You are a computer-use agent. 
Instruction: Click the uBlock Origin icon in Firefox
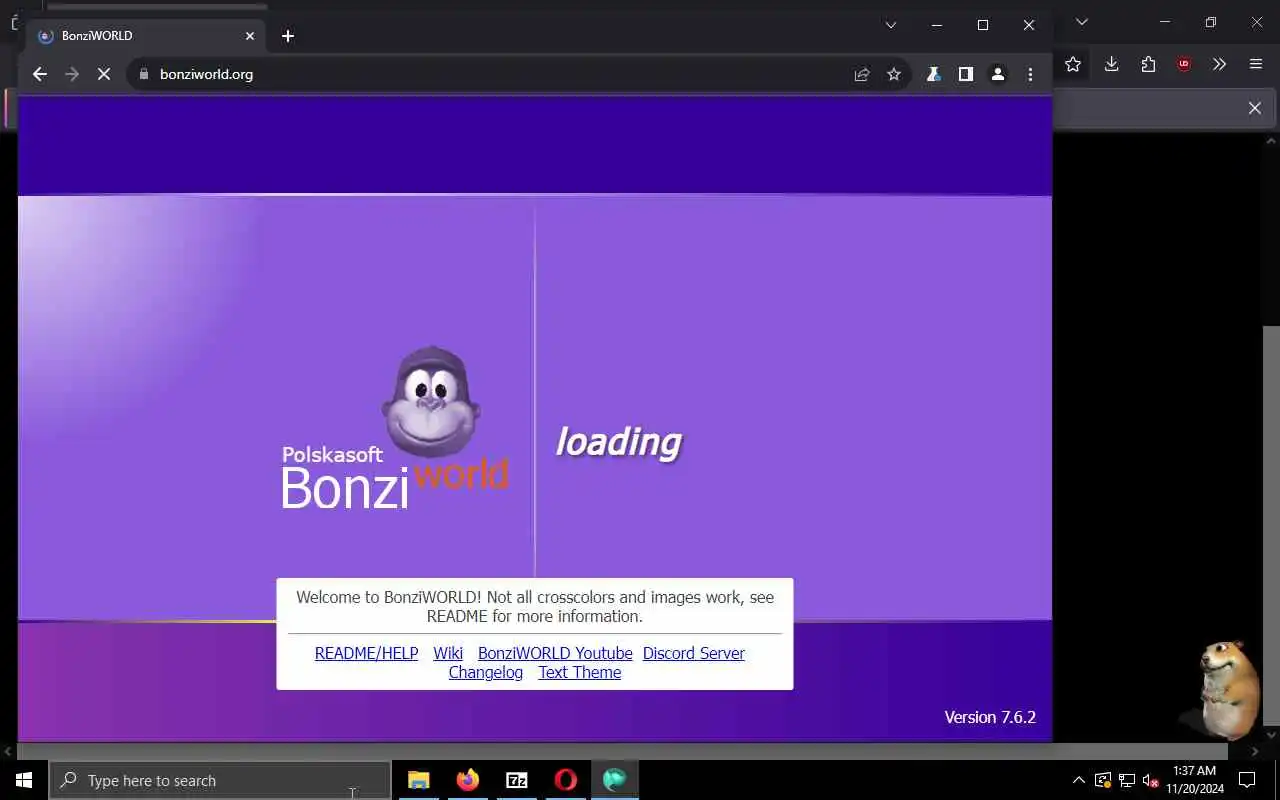point(1184,64)
